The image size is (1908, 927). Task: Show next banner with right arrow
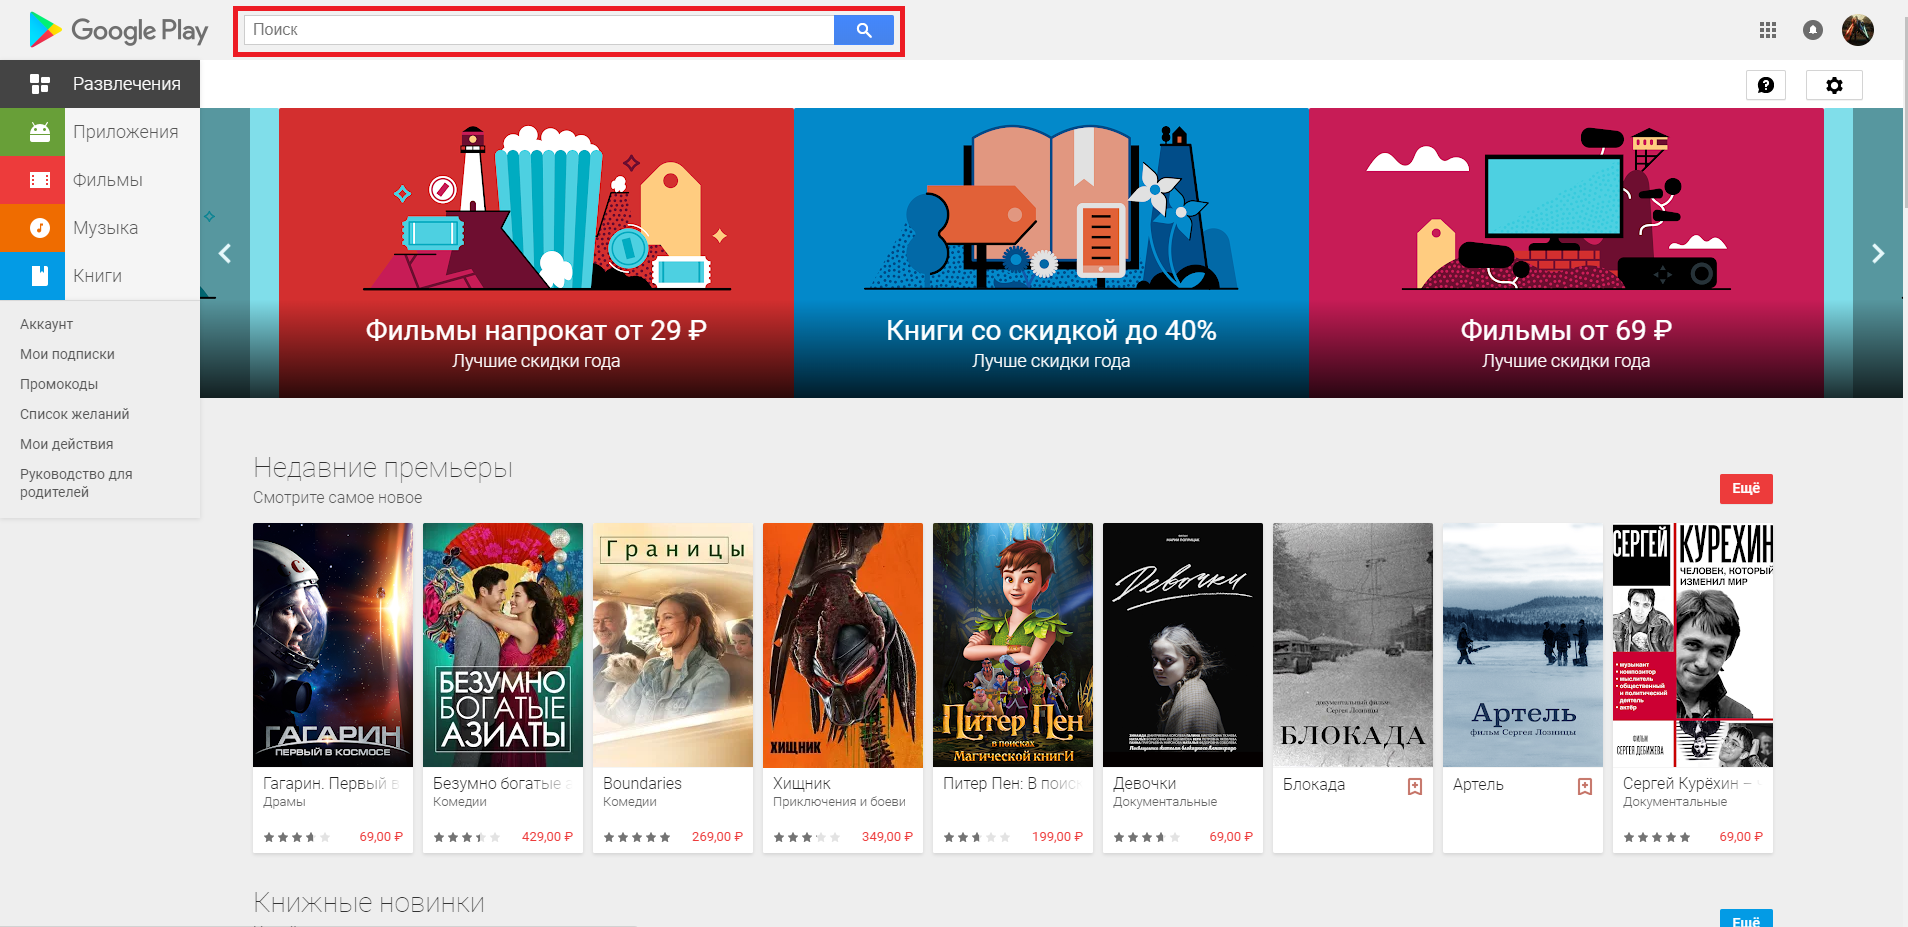pos(1878,253)
